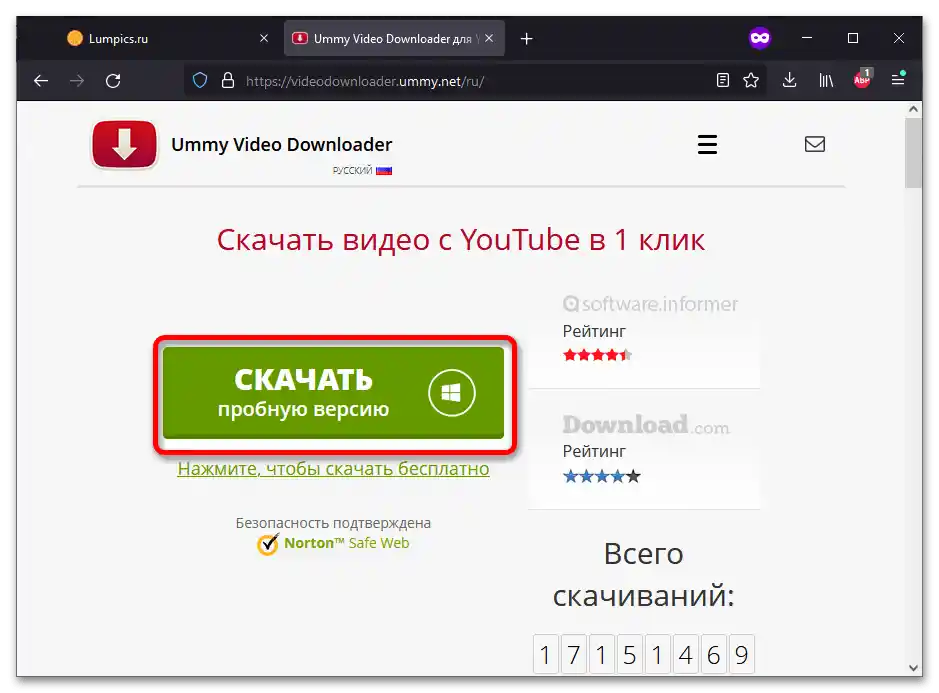The width and height of the screenshot is (939, 693).
Task: Click the Ummy Video Downloader logo
Action: 124,144
